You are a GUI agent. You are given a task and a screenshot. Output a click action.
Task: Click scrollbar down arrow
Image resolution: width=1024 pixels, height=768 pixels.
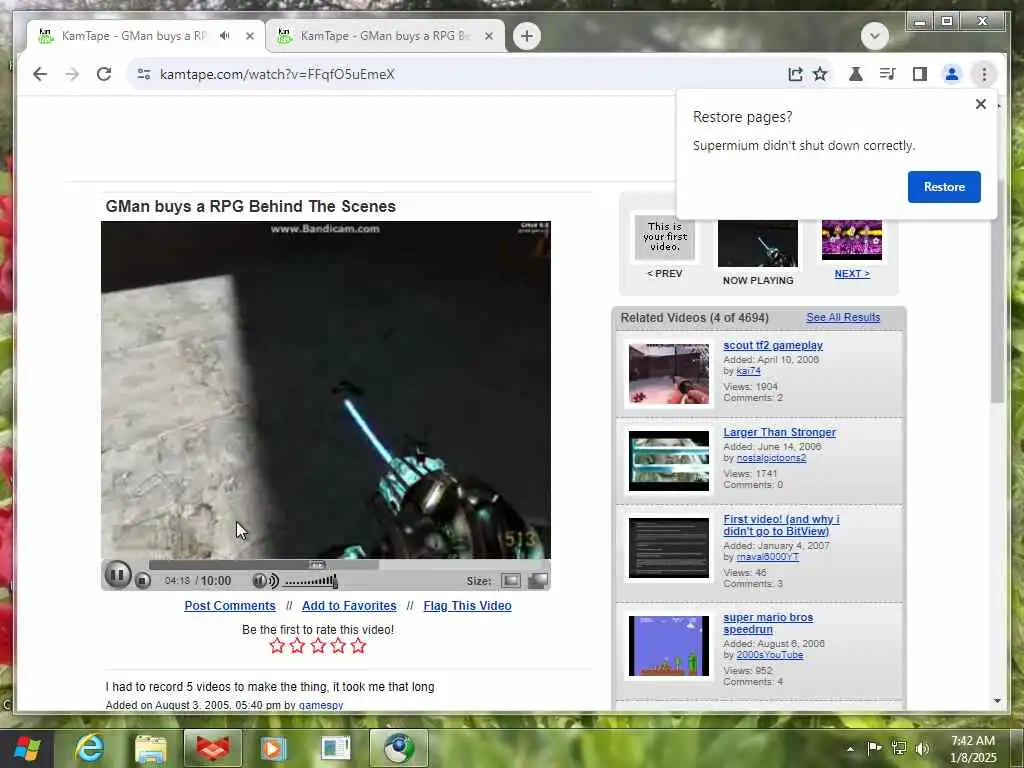click(997, 701)
